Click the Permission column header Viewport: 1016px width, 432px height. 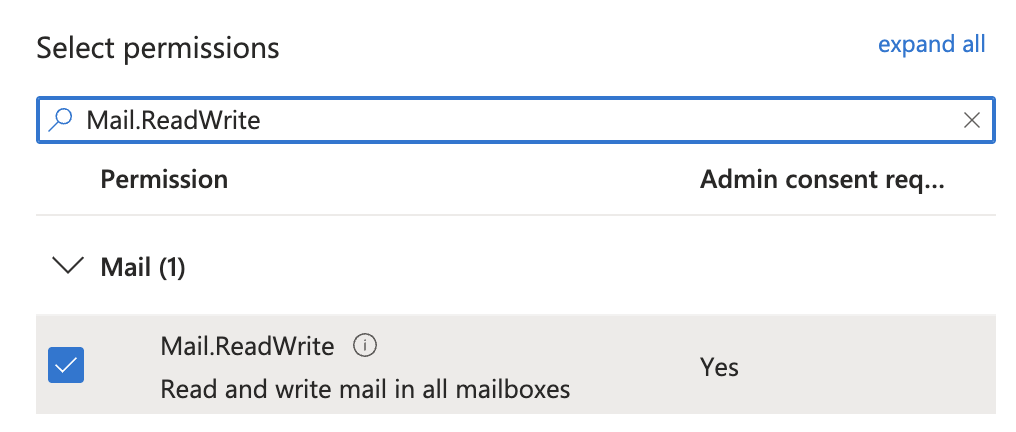tap(164, 180)
